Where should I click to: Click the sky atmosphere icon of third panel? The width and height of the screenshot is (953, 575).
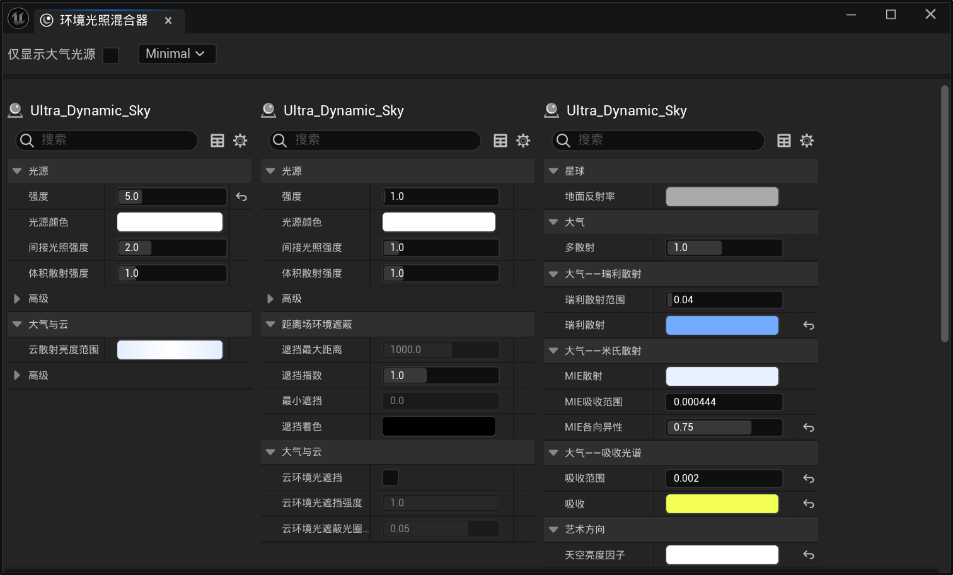[551, 110]
